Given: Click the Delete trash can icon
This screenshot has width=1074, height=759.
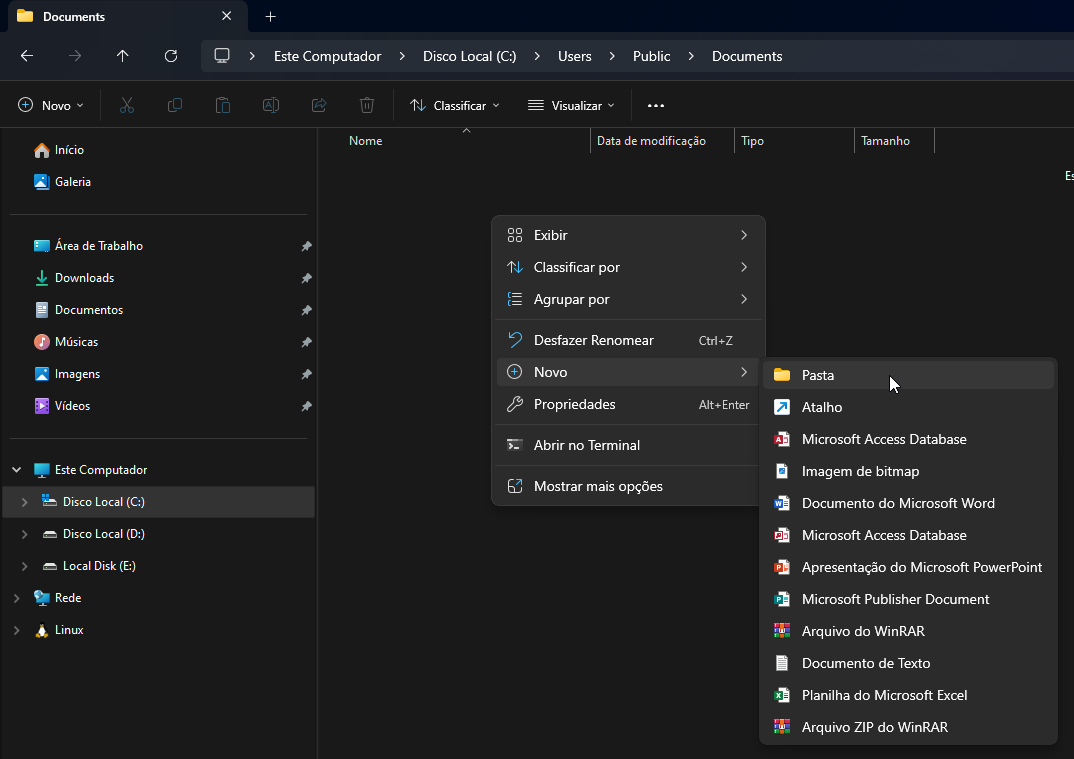Looking at the screenshot, I should (x=367, y=105).
